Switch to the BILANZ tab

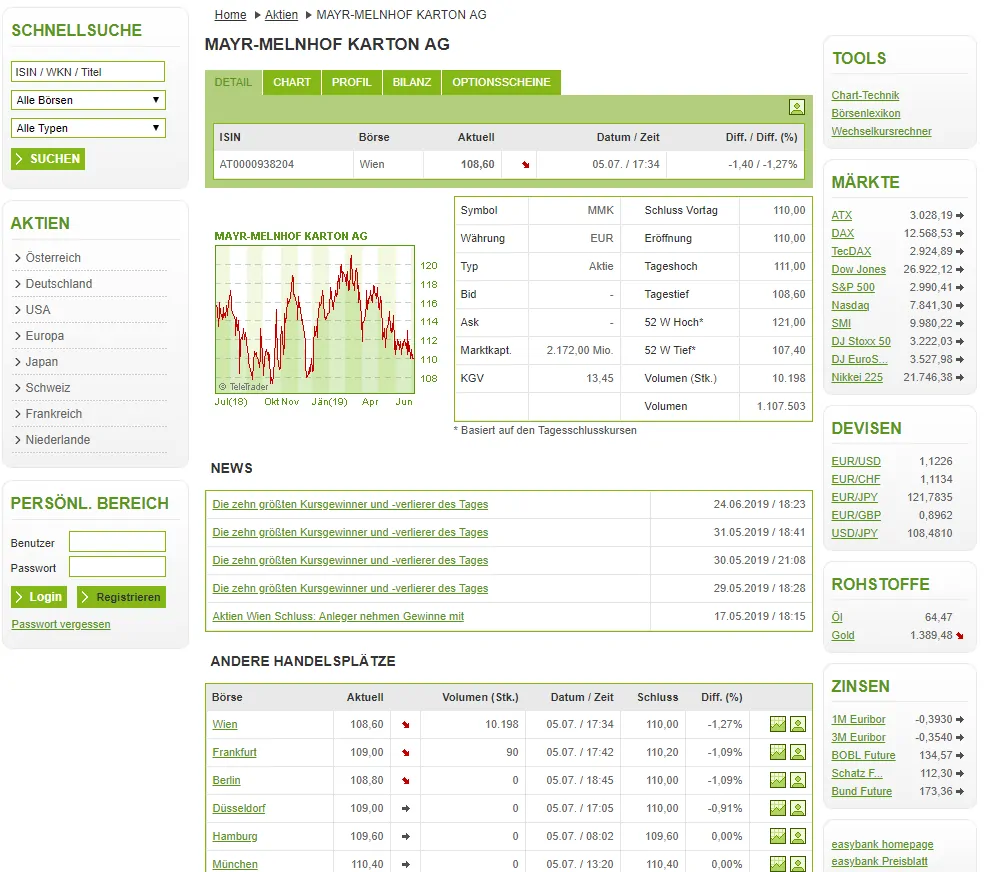[412, 82]
